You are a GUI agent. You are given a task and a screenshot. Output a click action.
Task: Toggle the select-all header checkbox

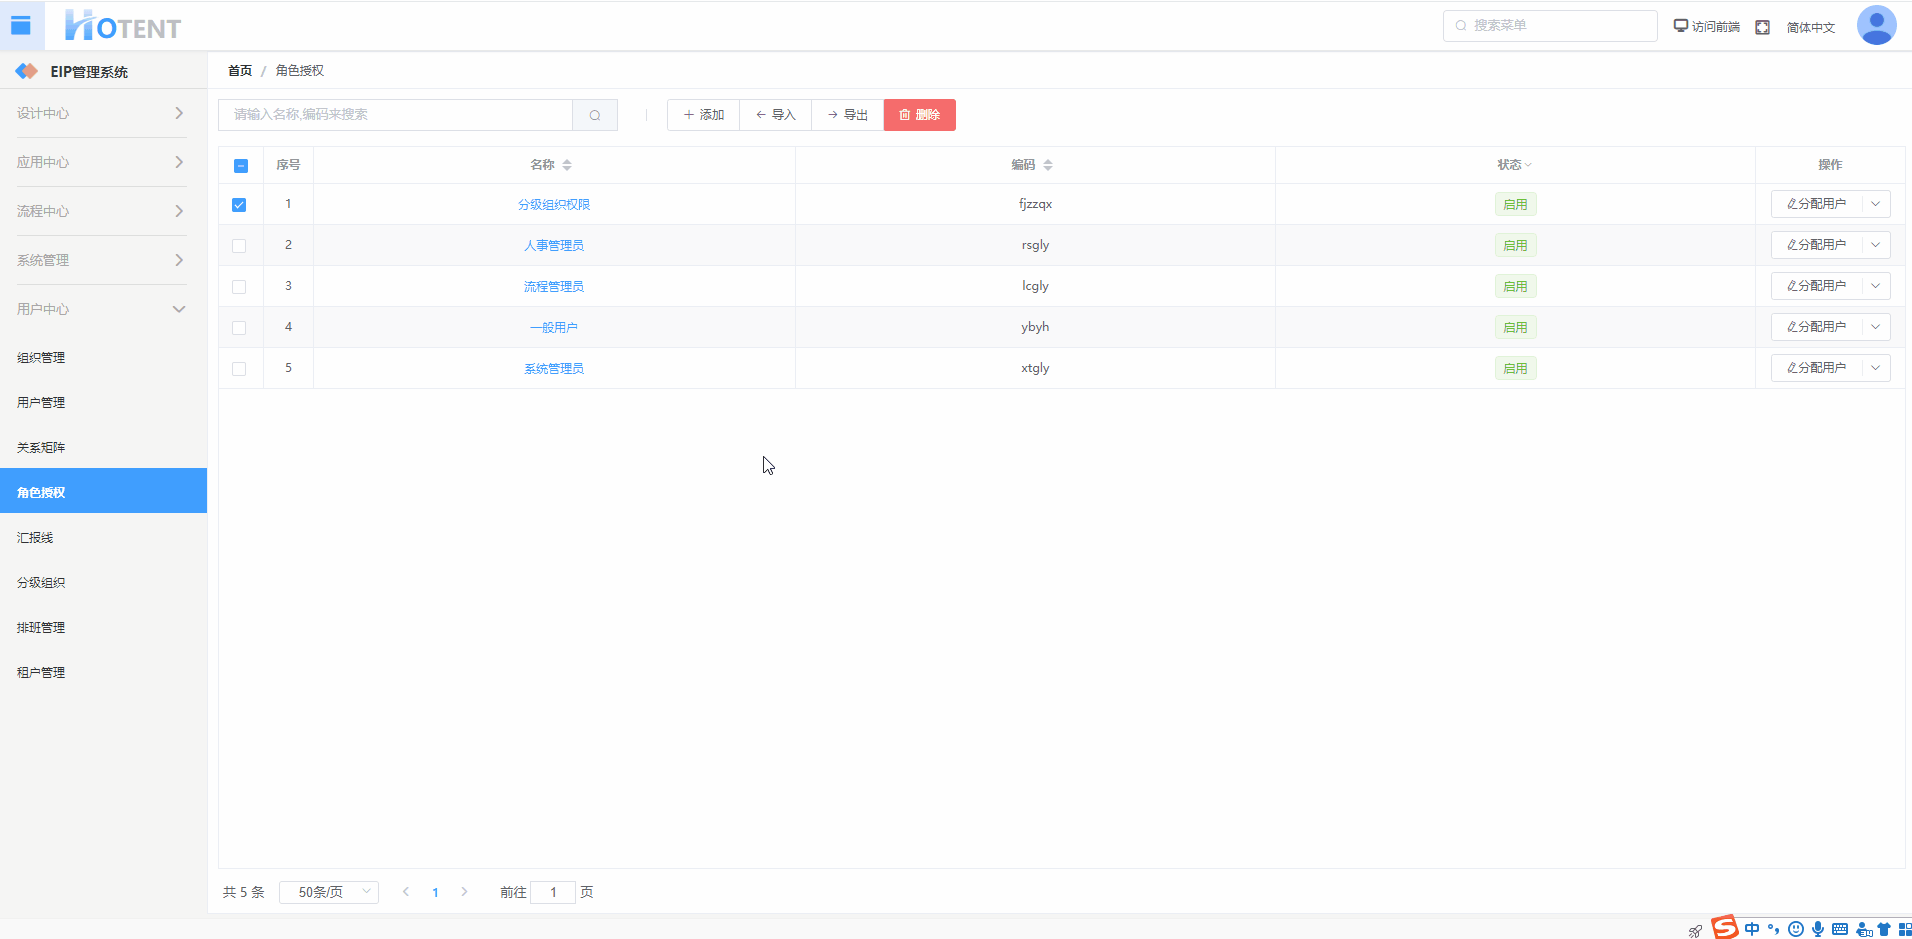point(241,166)
